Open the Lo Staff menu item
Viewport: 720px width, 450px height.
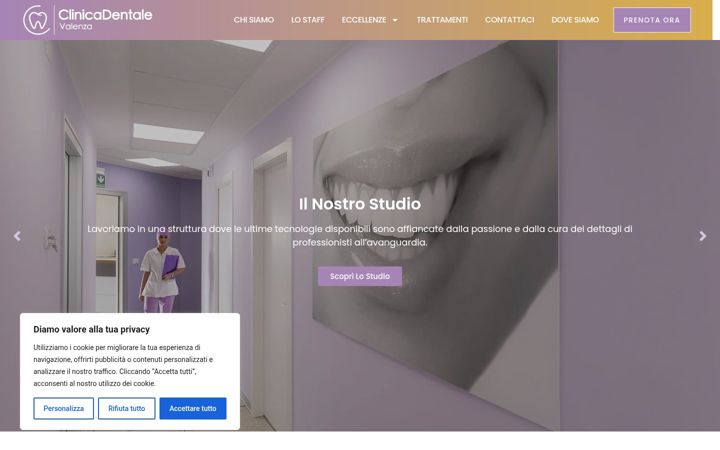(308, 20)
